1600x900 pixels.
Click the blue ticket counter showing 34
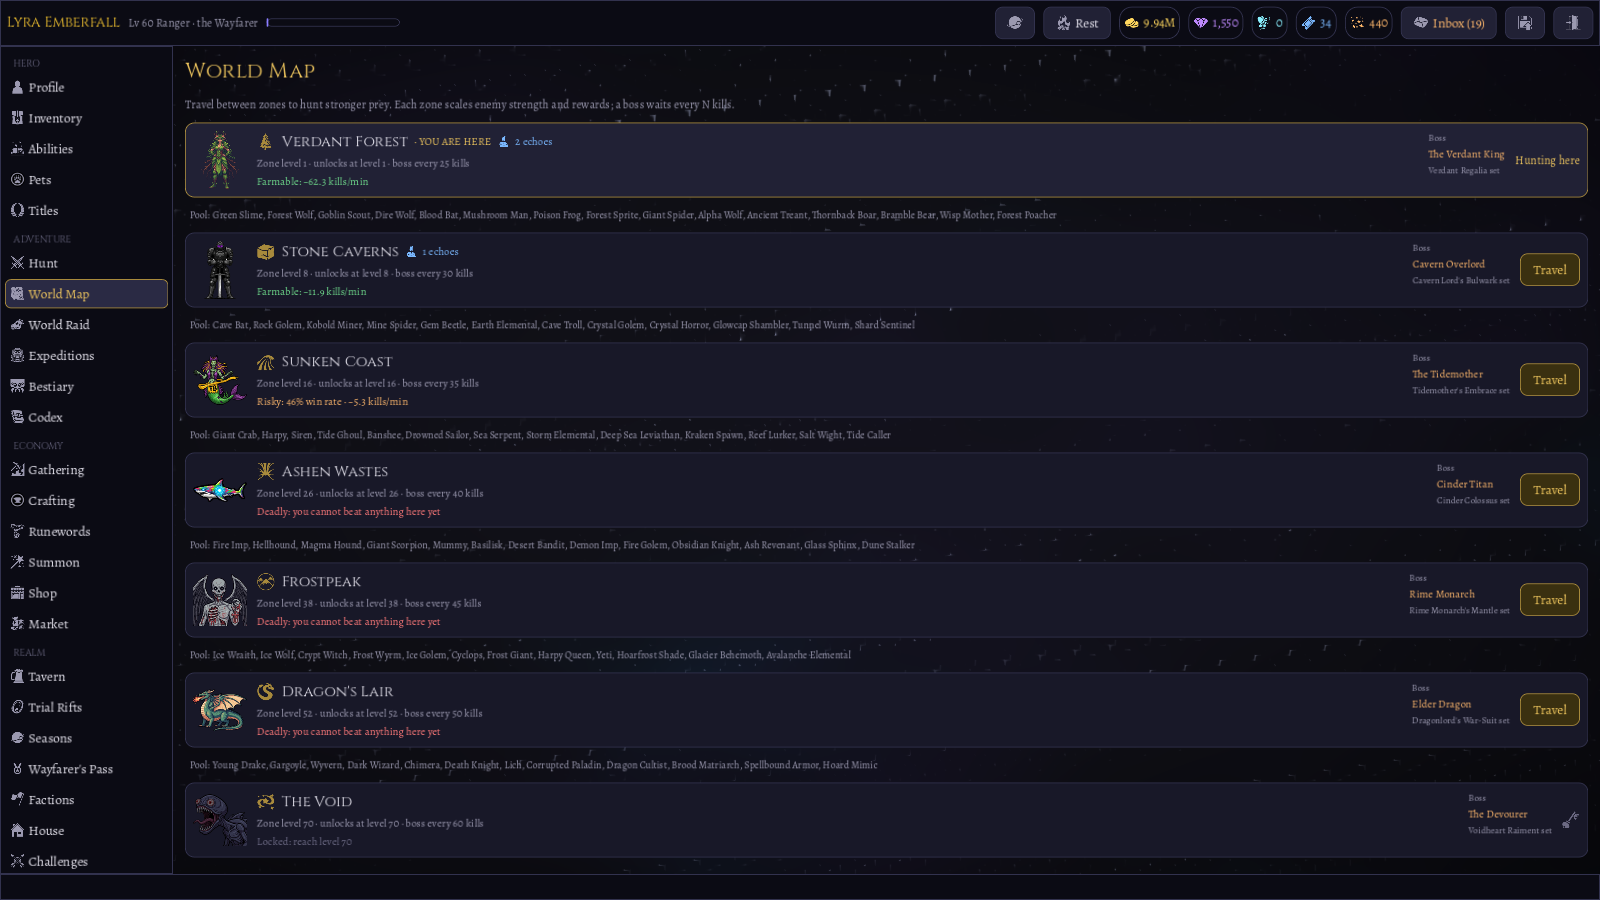(1316, 23)
